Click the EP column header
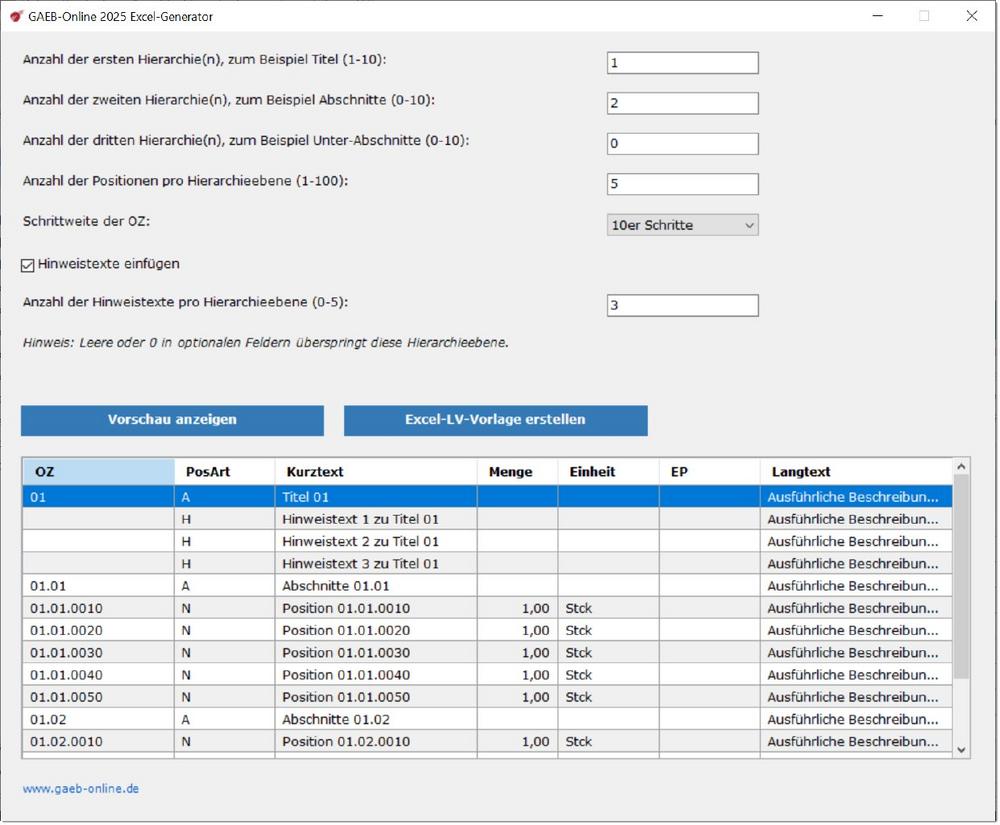The height and width of the screenshot is (825, 1000). click(x=710, y=472)
